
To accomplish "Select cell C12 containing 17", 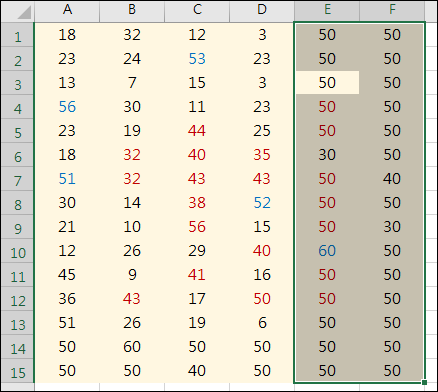I will [197, 299].
